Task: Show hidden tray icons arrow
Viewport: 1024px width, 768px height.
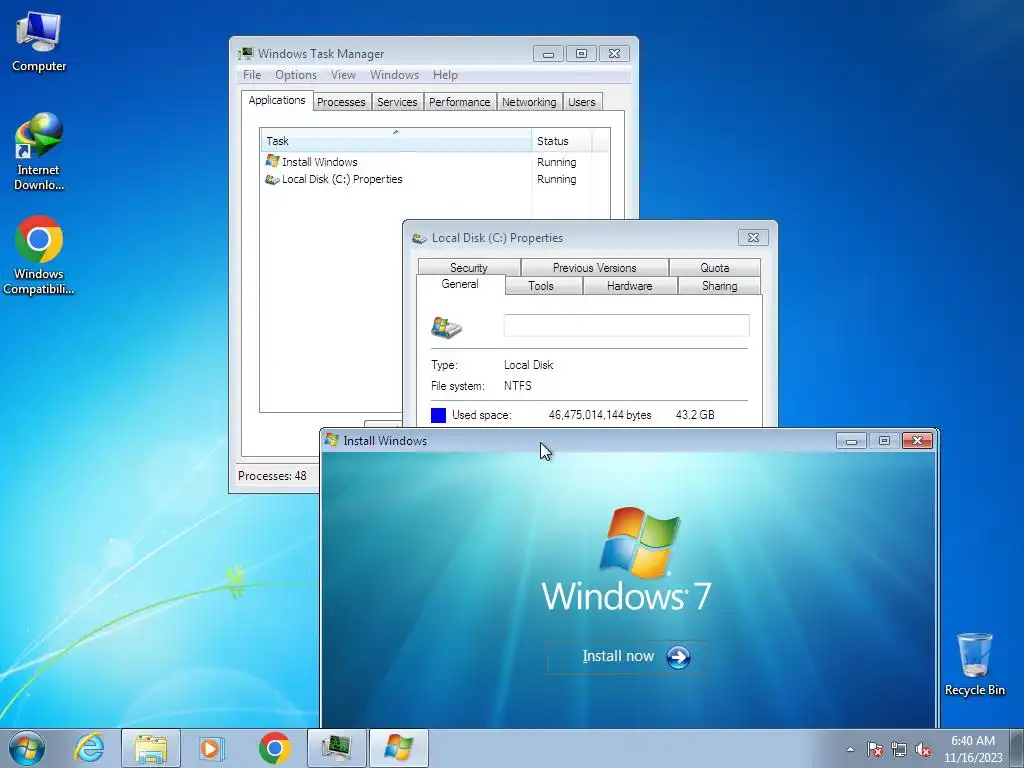Action: [x=850, y=750]
